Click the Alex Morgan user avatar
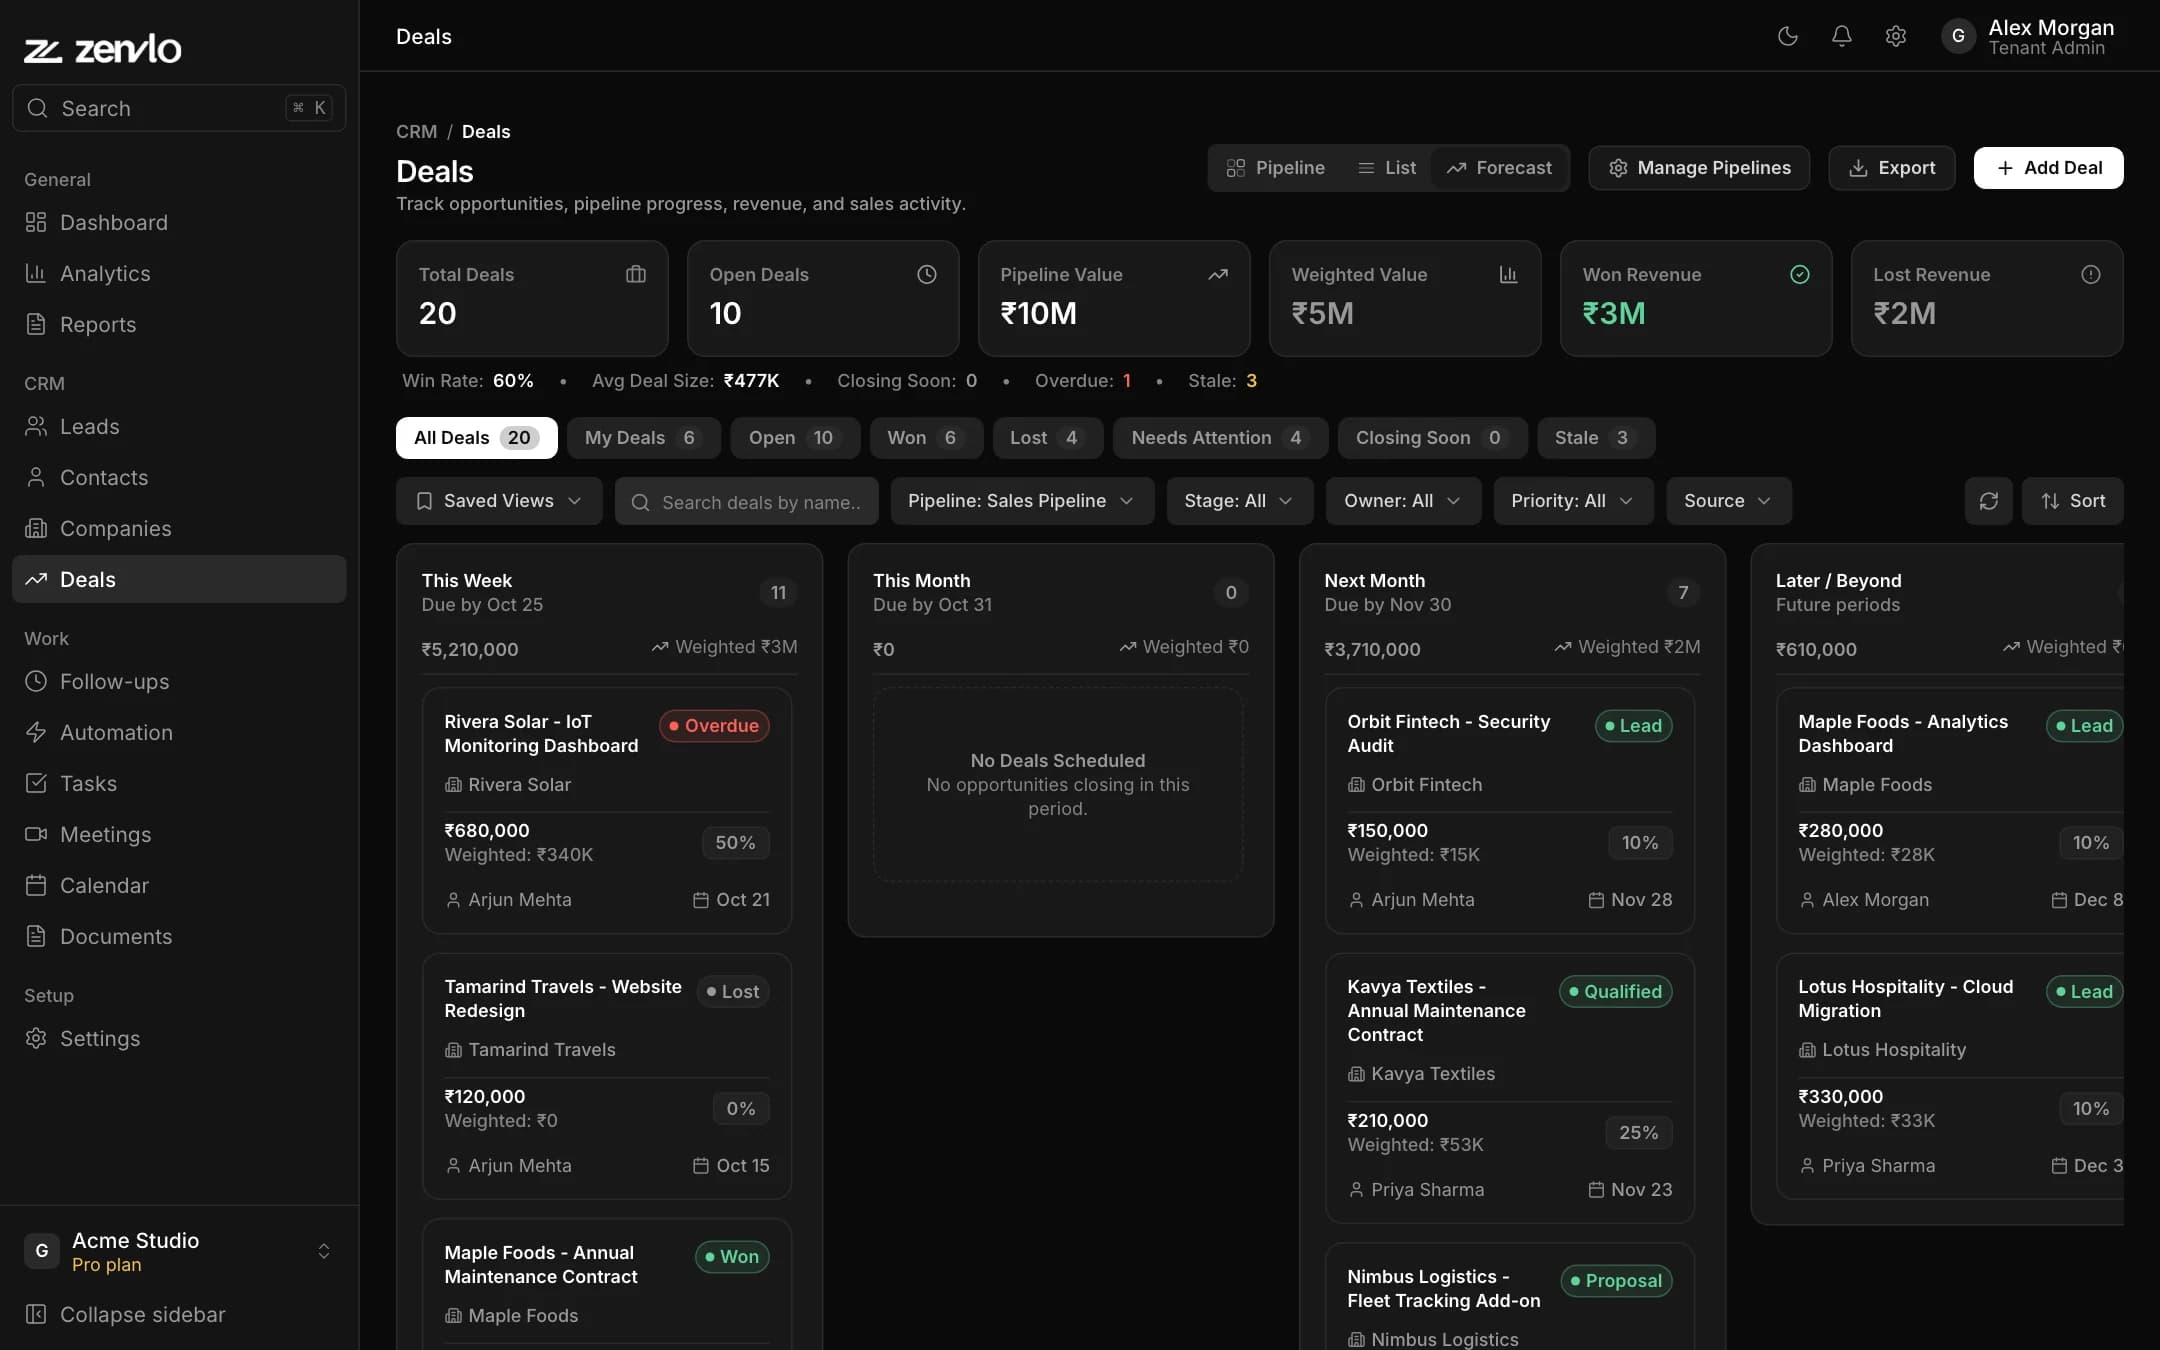 [1958, 36]
